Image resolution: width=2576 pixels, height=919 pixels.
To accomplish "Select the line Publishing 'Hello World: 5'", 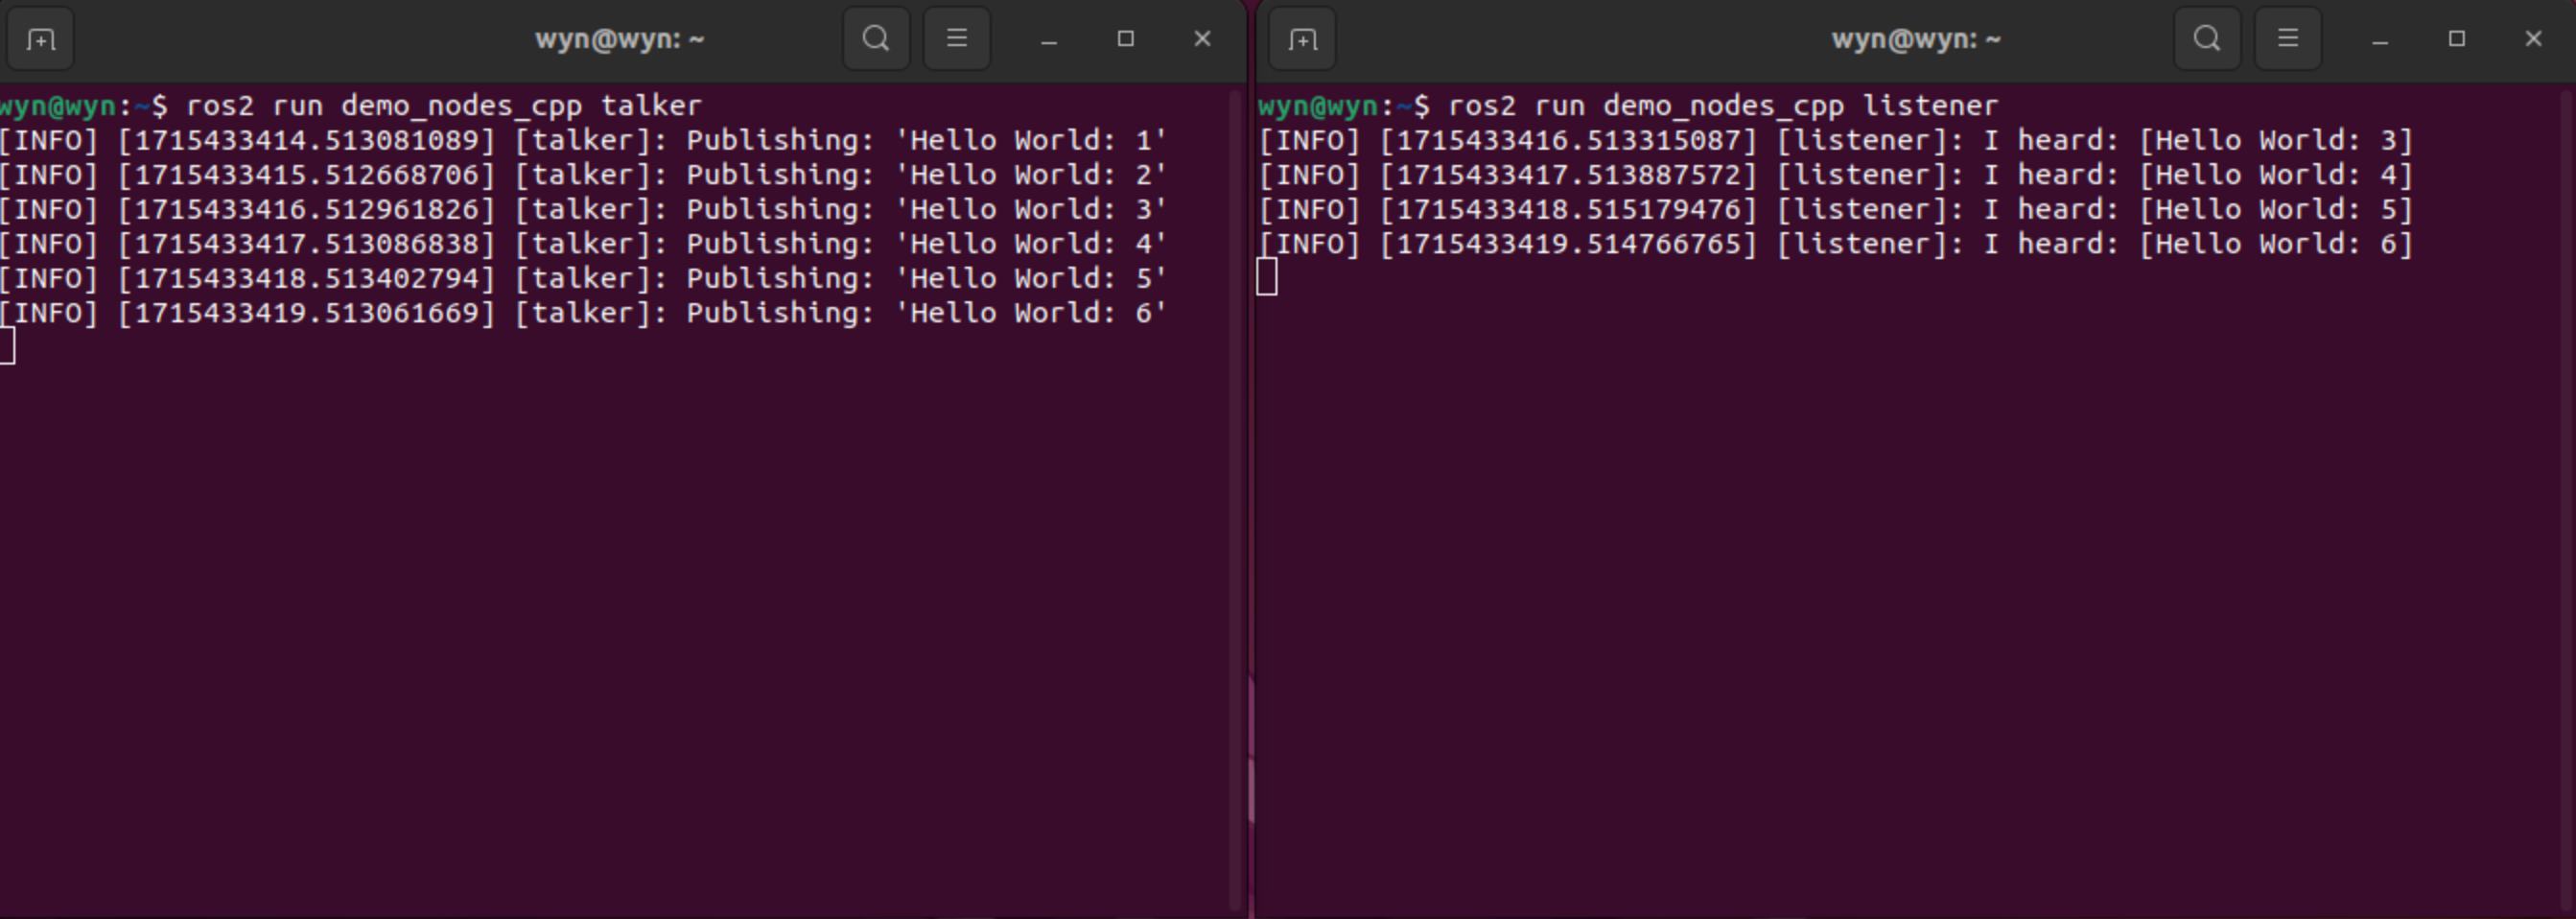I will pyautogui.click(x=583, y=278).
